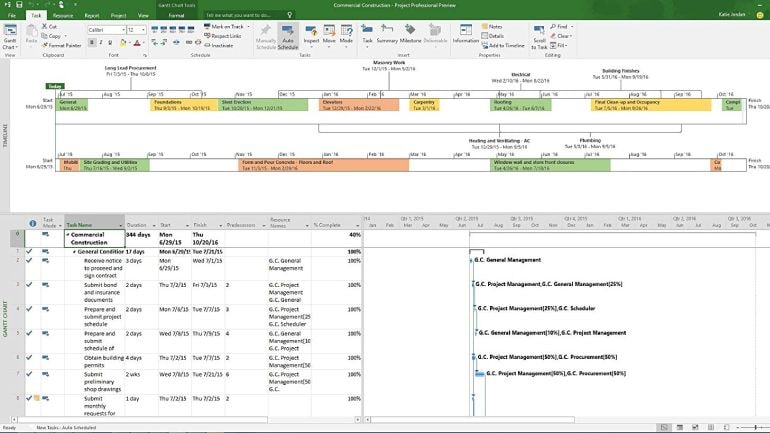Click the Manually Schedule pin icon
Screen dimensions: 770x433
(x=266, y=30)
